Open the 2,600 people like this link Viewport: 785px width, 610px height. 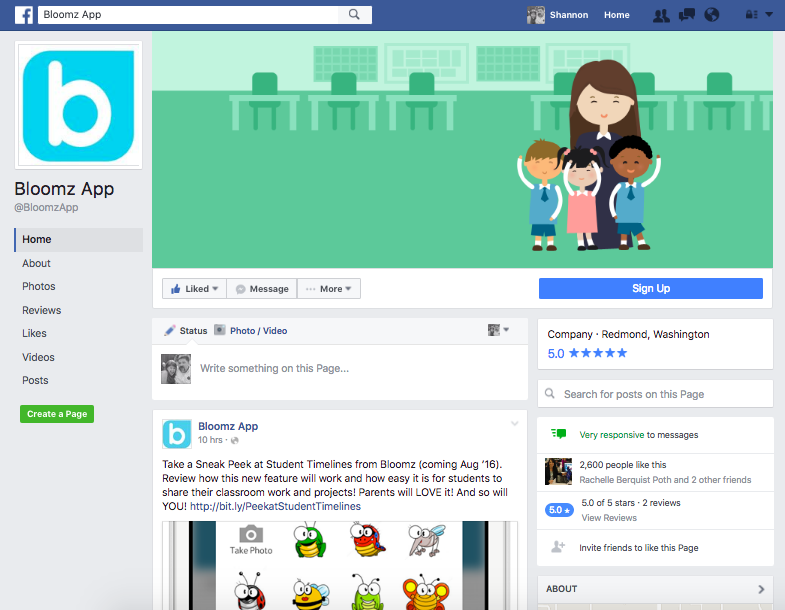pyautogui.click(x=623, y=465)
